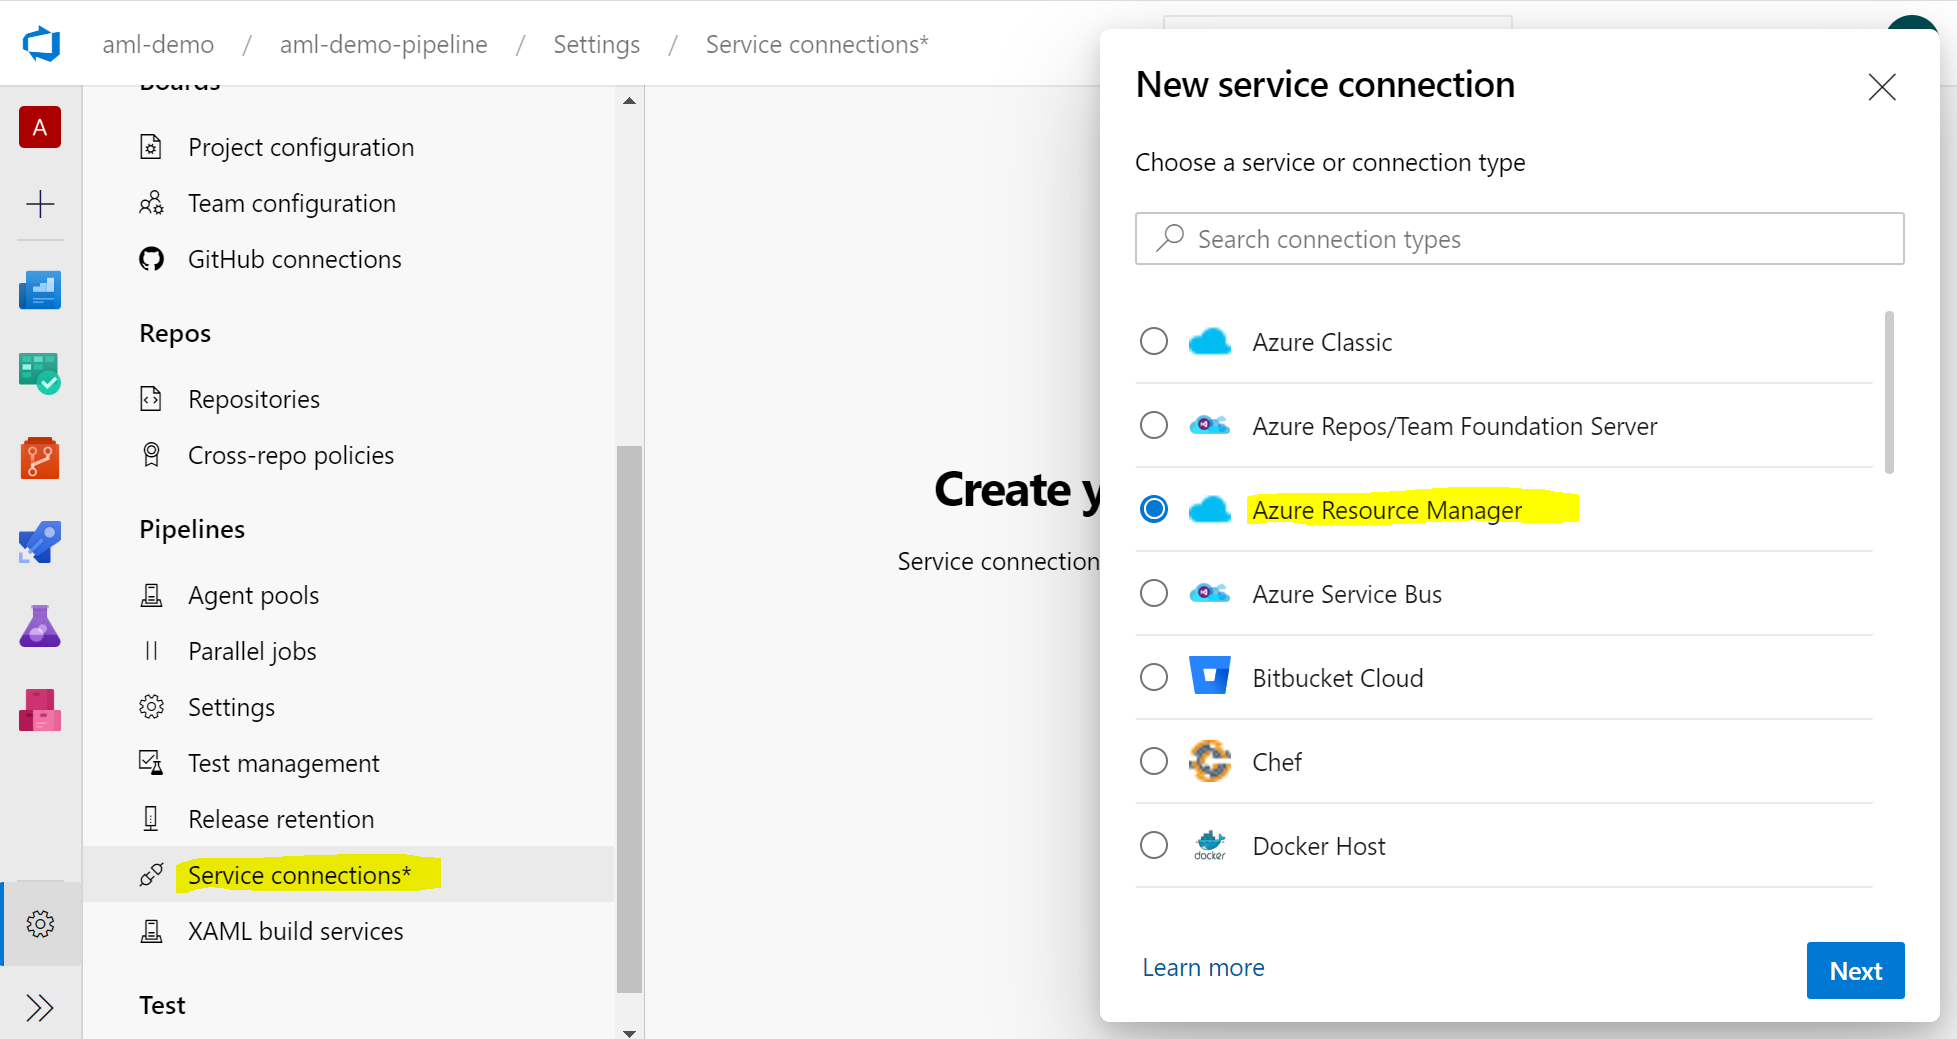Select the Azure Service Bus radio
Screen dimensions: 1957x1039
pos(1154,593)
